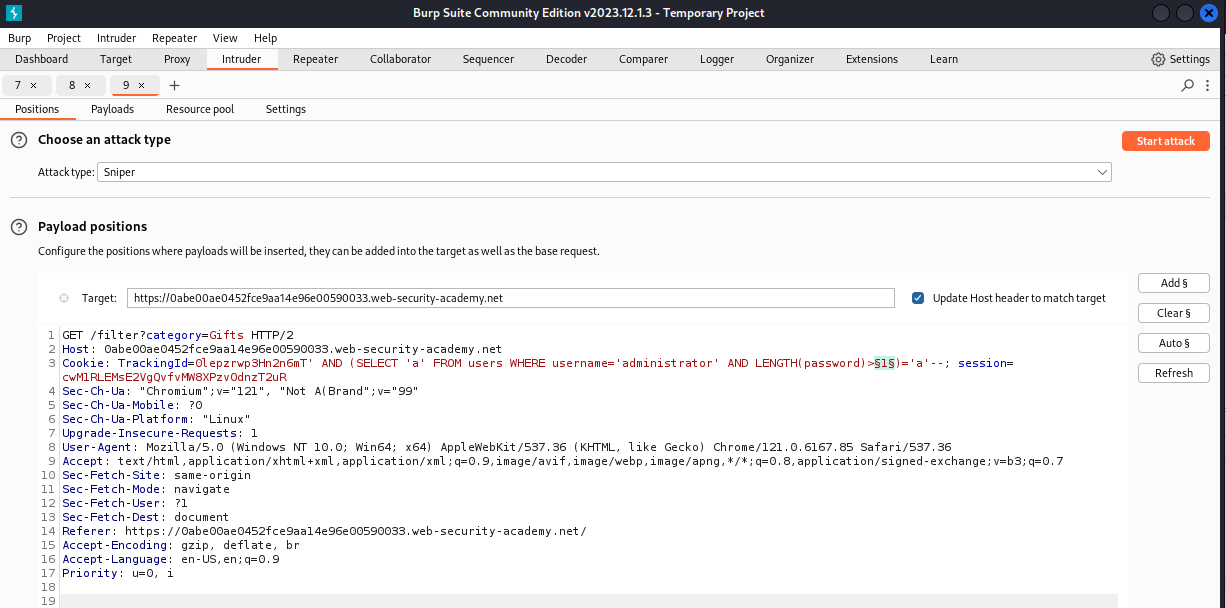
Task: Add a new Intruder tab with plus
Action: pos(174,85)
